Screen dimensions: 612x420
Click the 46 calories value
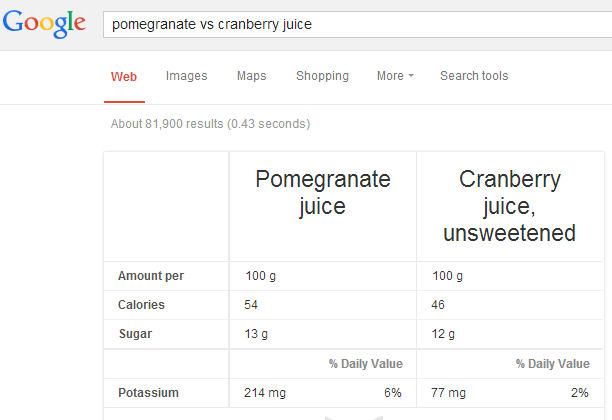tap(439, 305)
